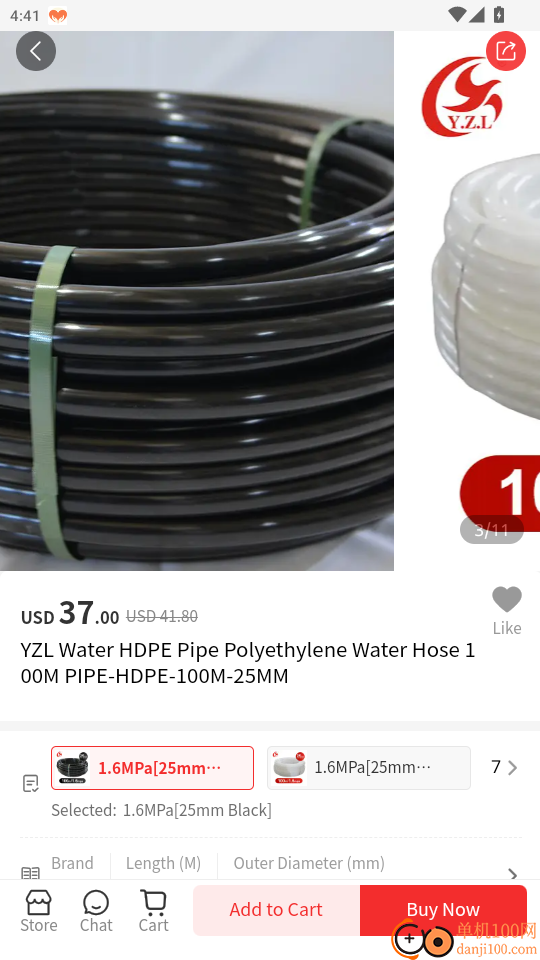540x960 pixels.
Task: Click the specifications table icon
Action: pyautogui.click(x=31, y=872)
